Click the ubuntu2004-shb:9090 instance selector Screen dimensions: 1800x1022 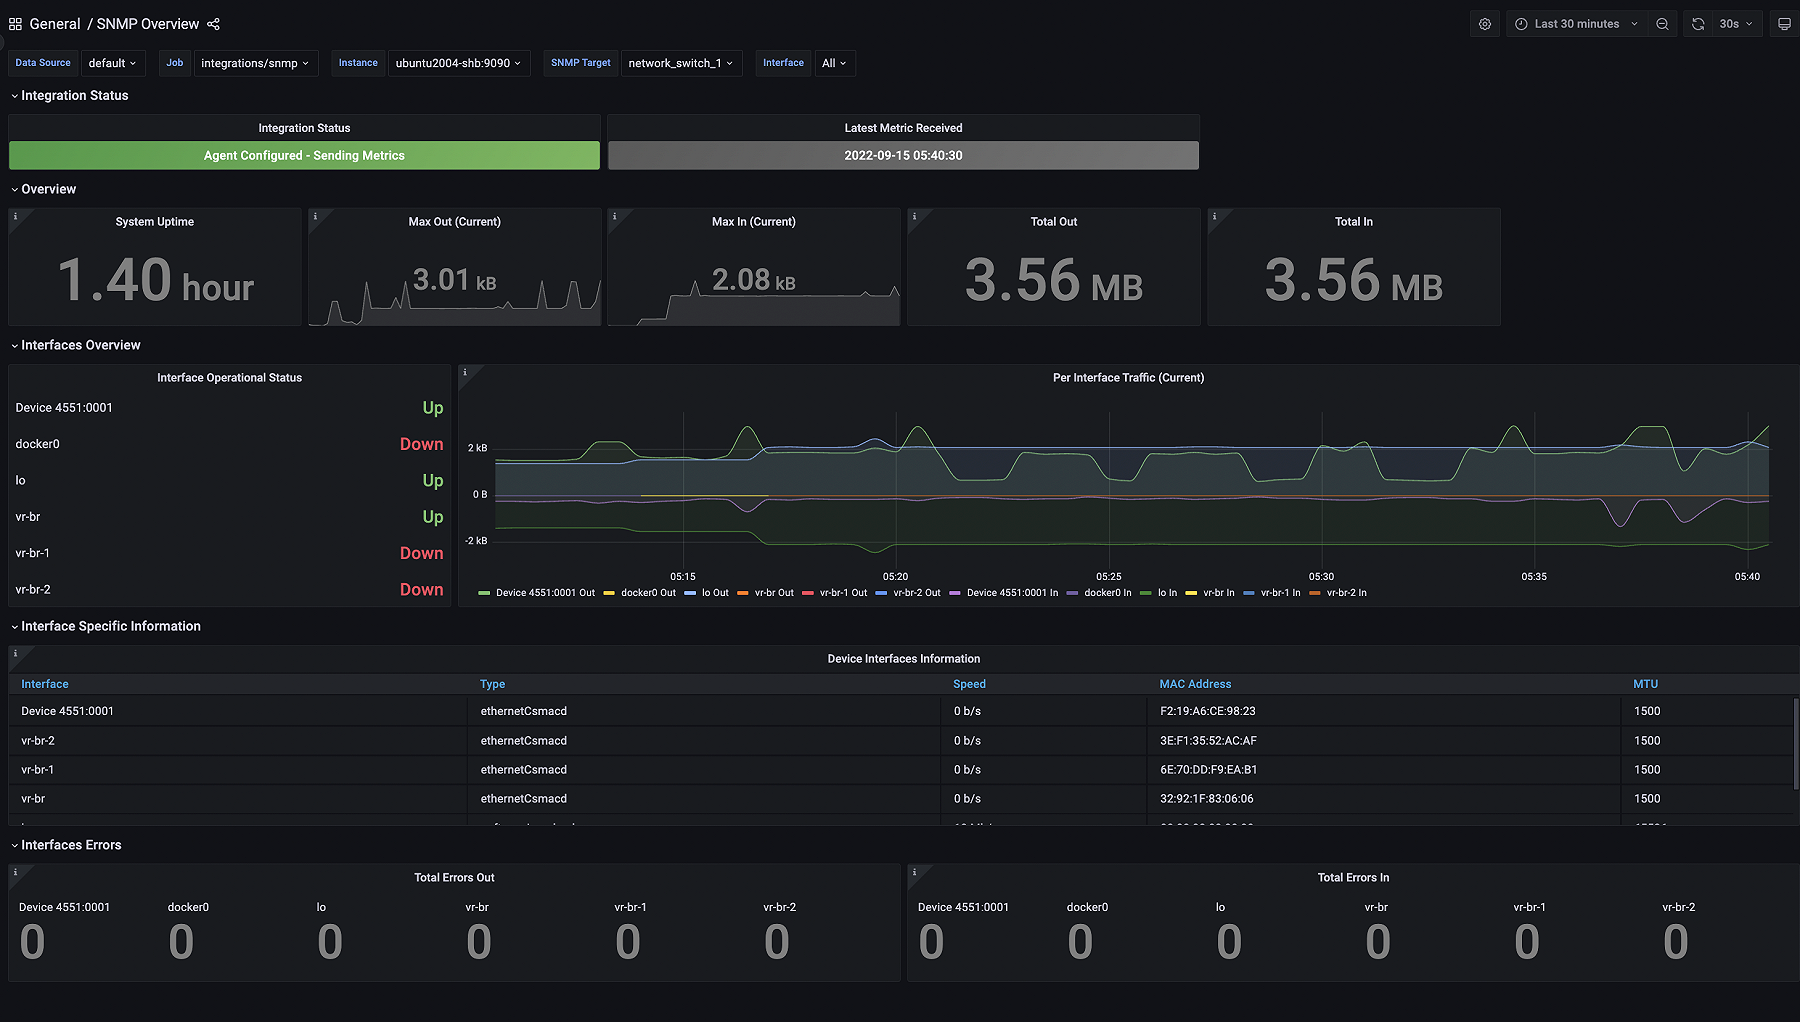point(459,63)
